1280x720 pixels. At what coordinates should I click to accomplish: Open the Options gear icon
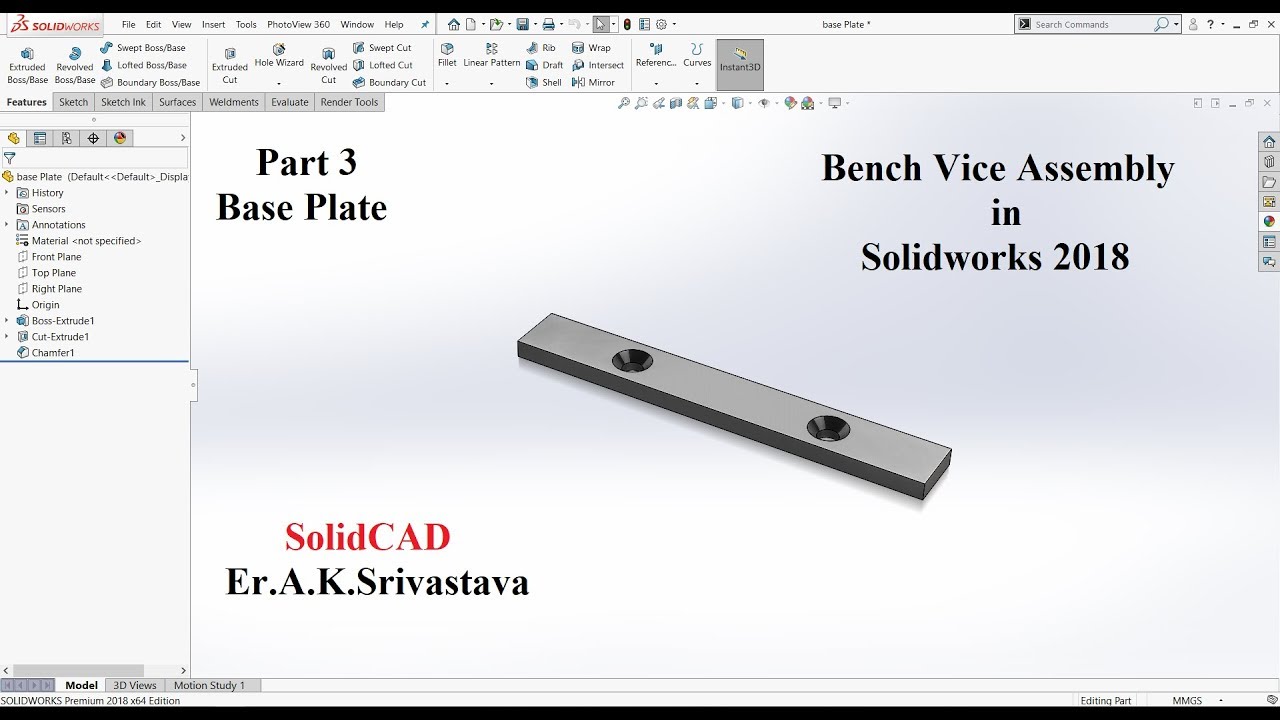pos(661,24)
